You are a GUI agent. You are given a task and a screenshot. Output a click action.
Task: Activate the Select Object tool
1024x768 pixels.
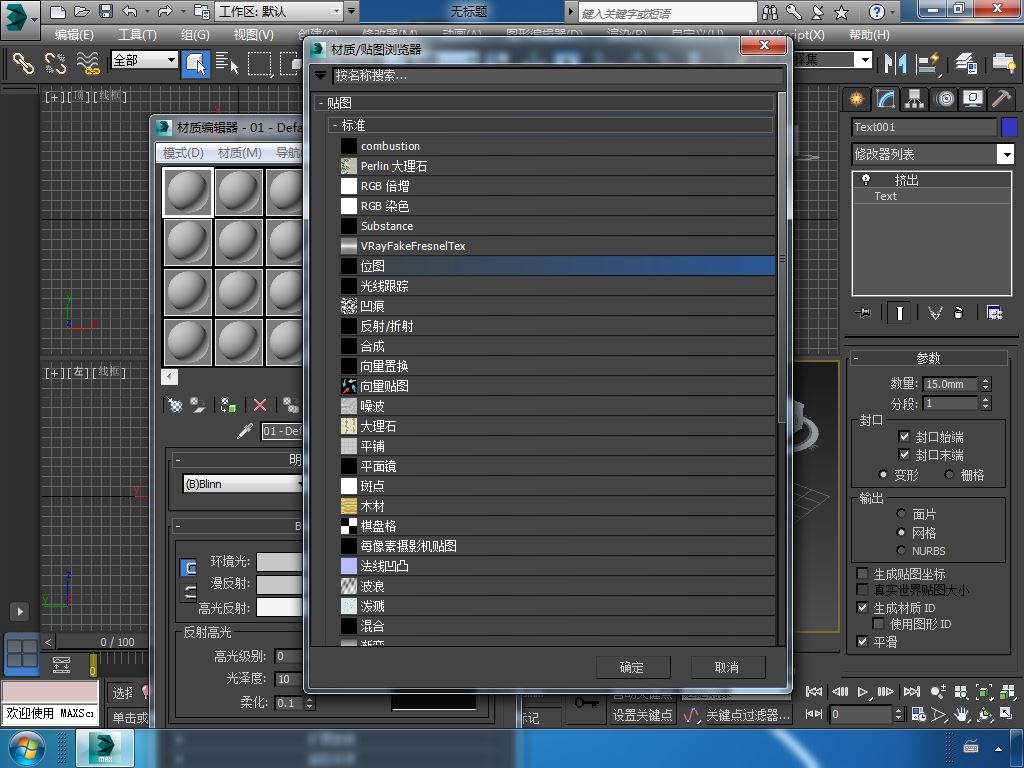point(196,63)
